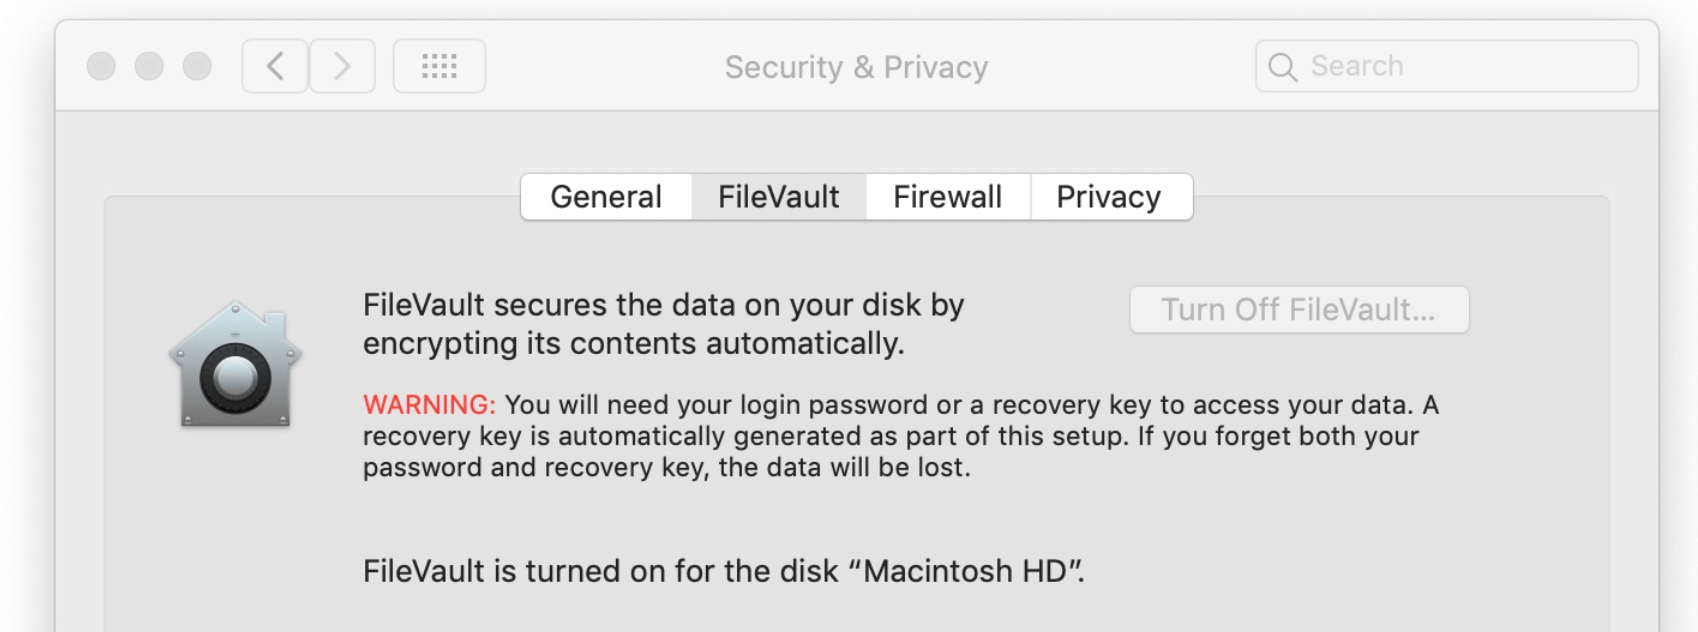Minimize the Security & Privacy window

pyautogui.click(x=149, y=66)
